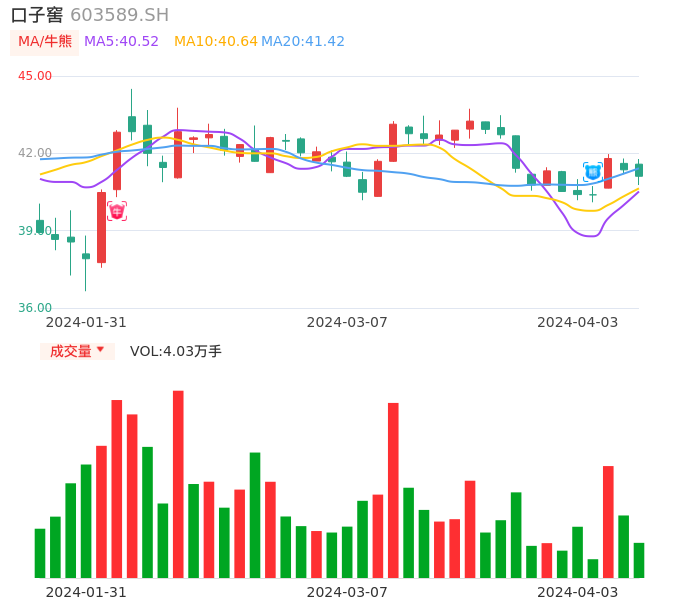The image size is (686, 606).
Task: Click the VOL:4.03万手 volume readout
Action: [176, 351]
